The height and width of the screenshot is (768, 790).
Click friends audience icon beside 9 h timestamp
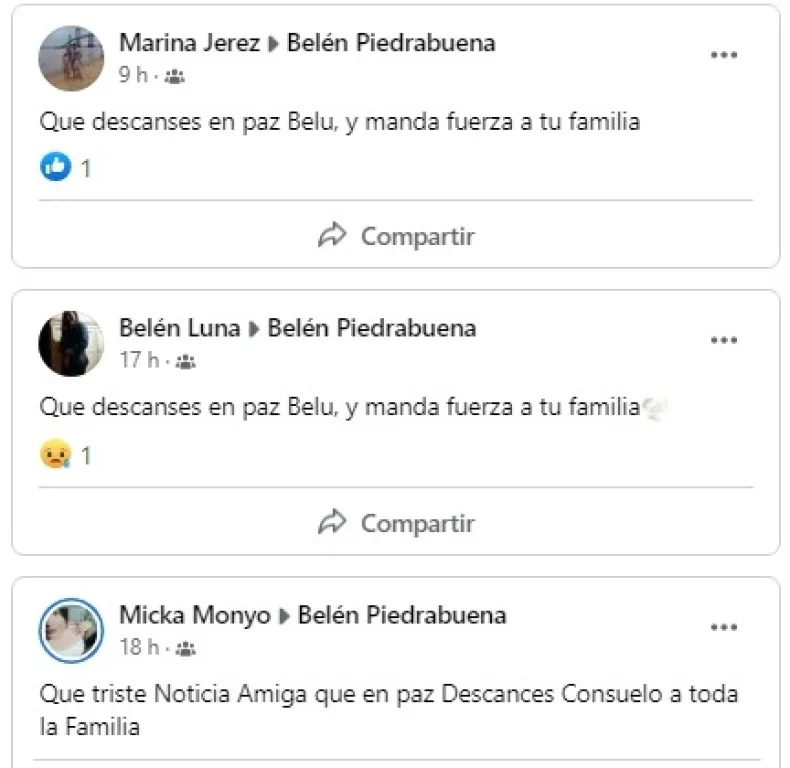click(x=174, y=76)
